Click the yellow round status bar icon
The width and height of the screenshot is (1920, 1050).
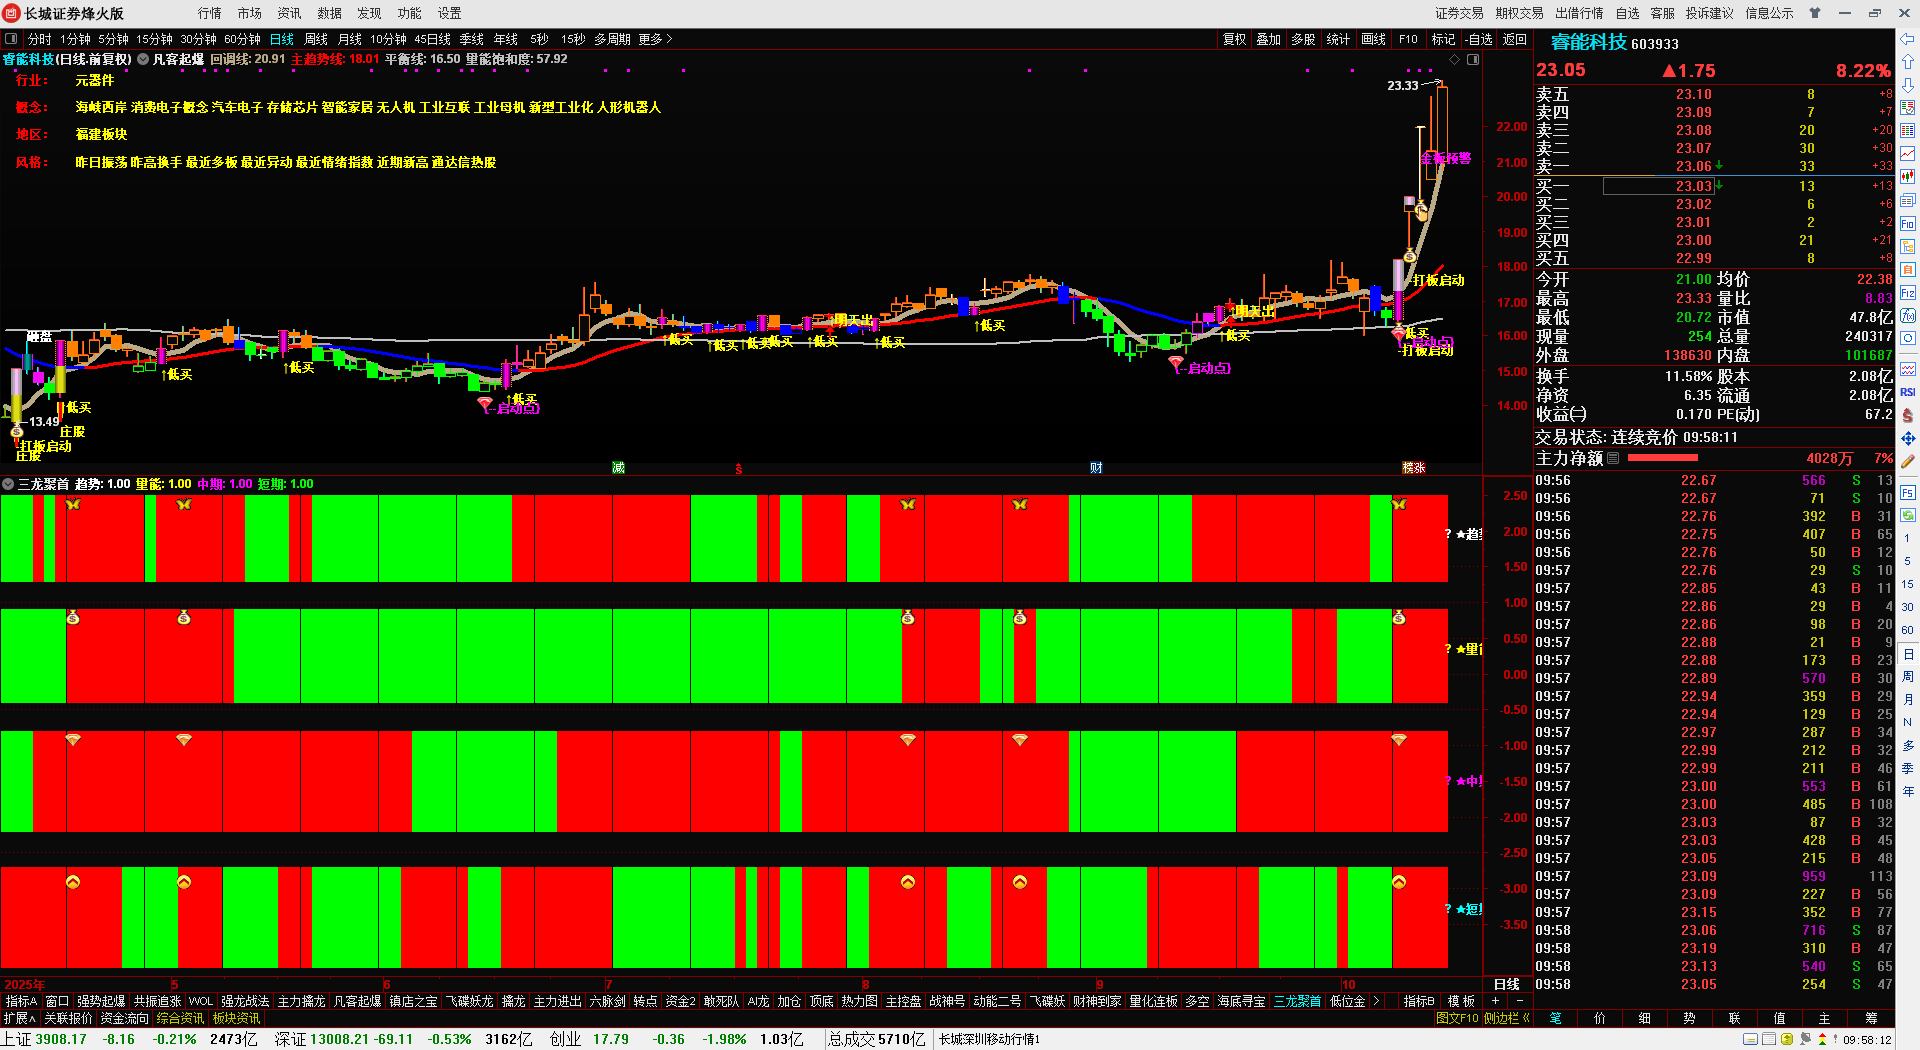pyautogui.click(x=1787, y=1040)
